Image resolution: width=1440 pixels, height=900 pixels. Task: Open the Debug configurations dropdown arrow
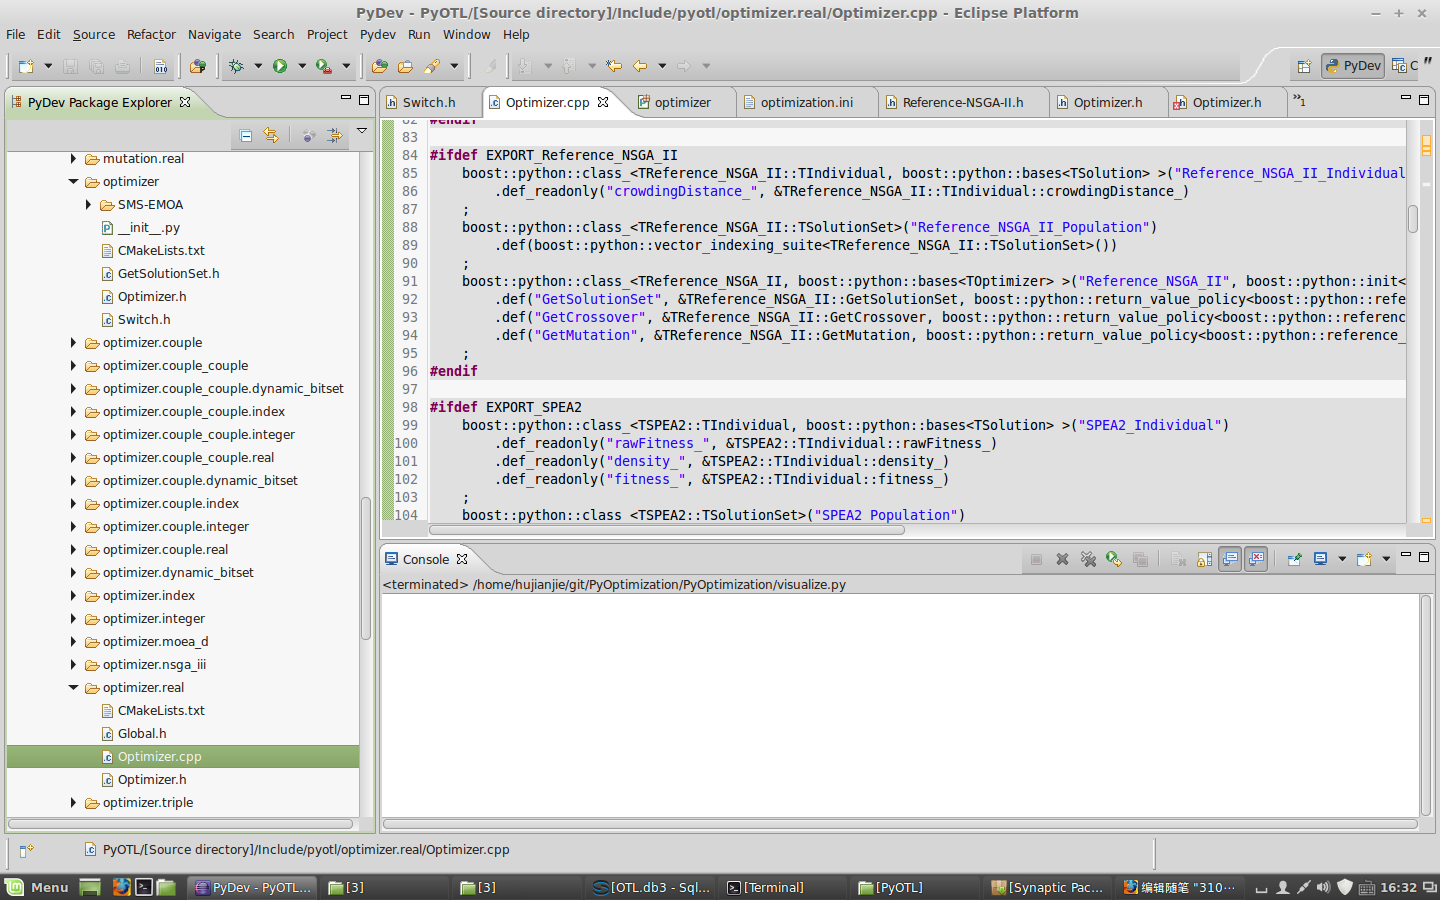click(x=258, y=66)
